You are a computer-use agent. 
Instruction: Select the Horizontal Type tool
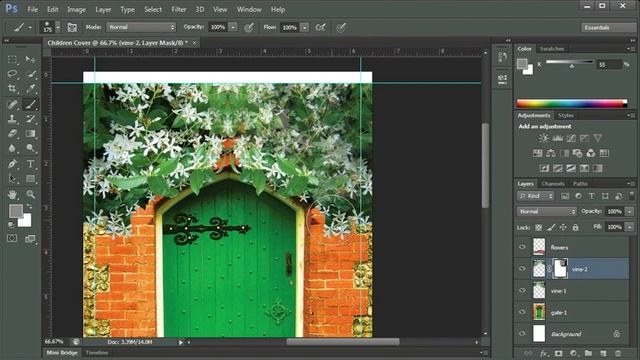click(x=30, y=164)
